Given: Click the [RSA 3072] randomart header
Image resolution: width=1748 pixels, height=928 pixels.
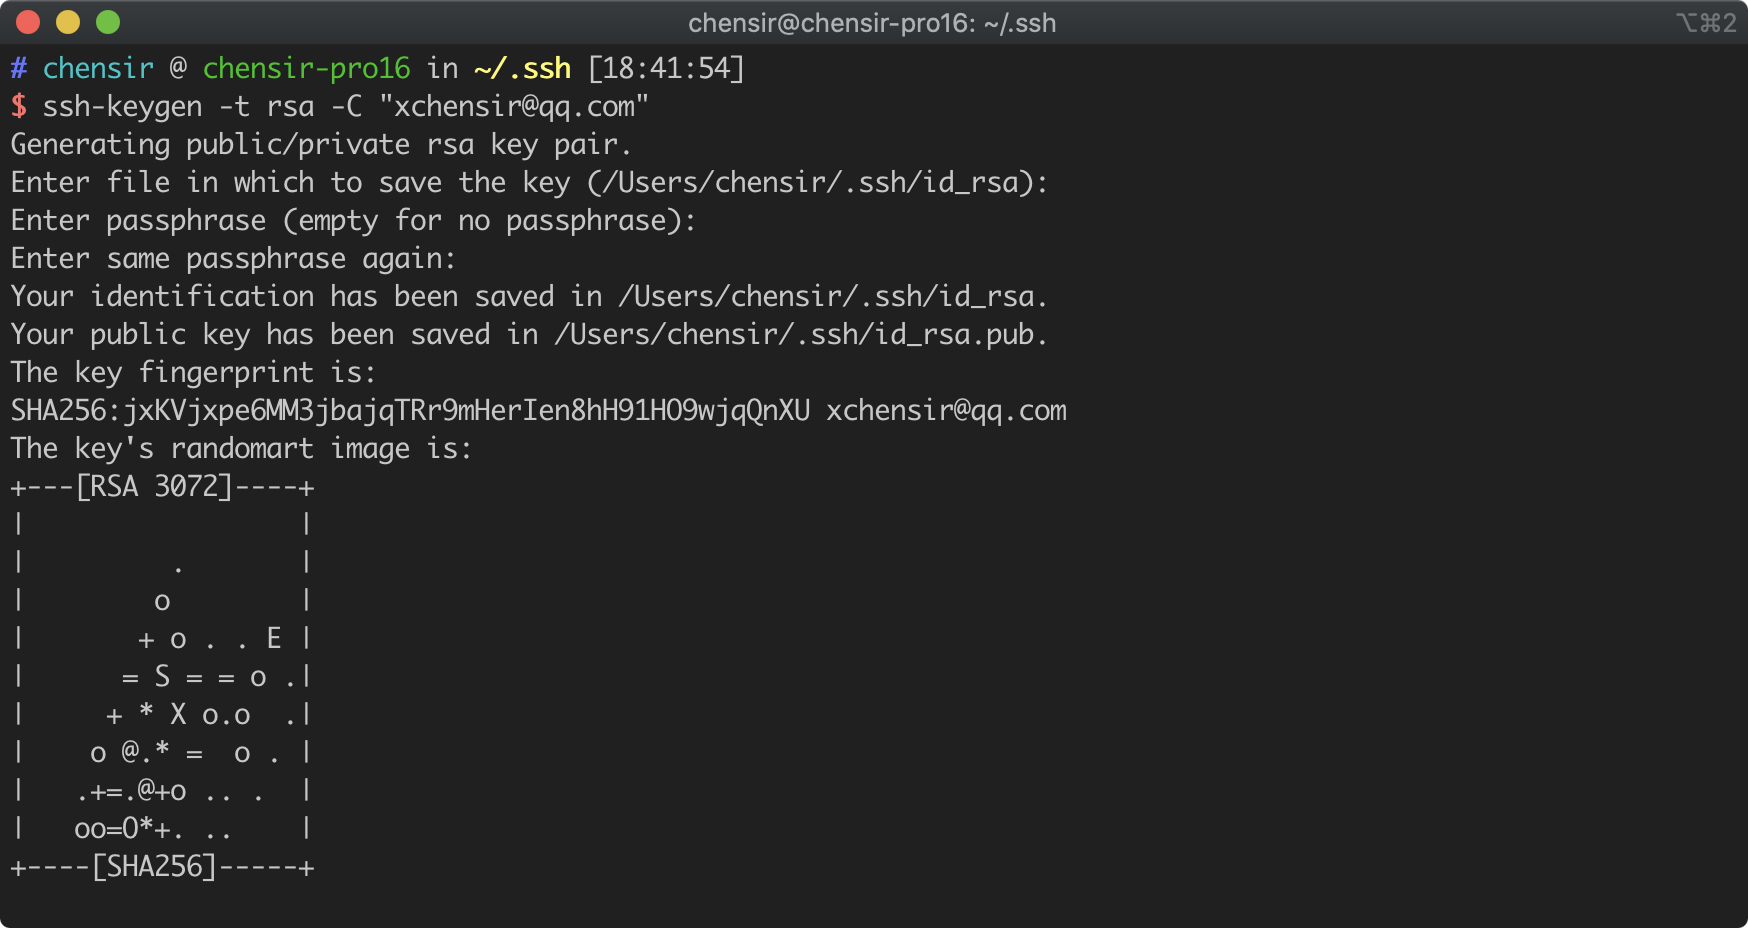Looking at the screenshot, I should tap(154, 487).
